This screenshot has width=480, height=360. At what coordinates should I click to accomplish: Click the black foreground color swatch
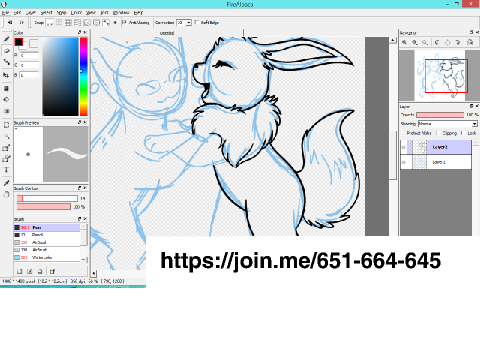tap(19, 42)
